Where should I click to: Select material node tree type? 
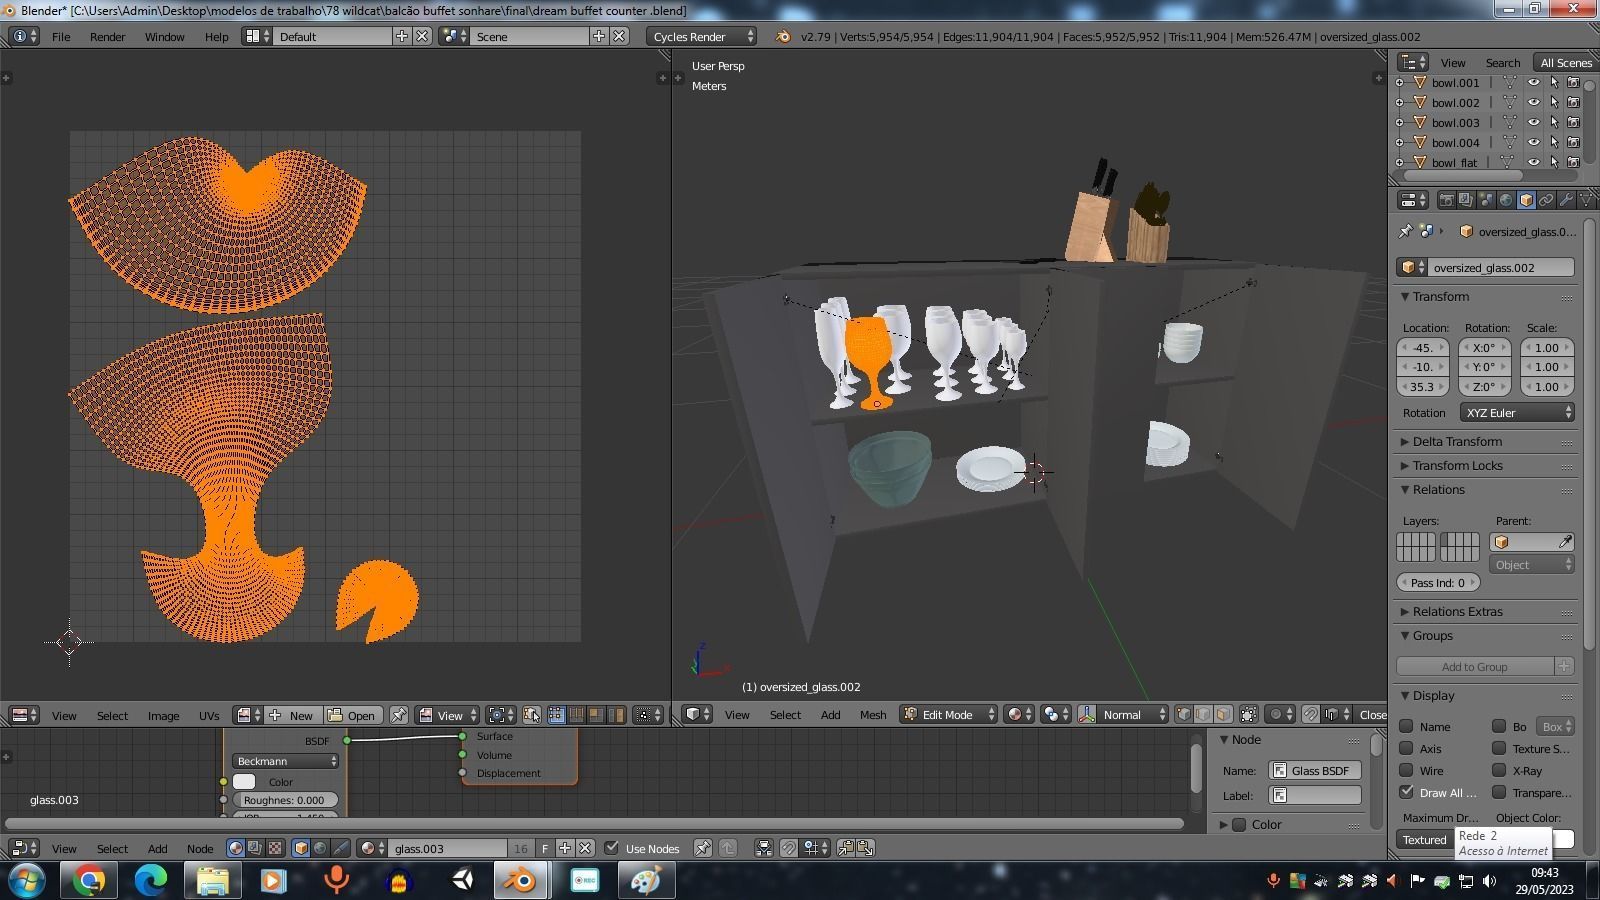(236, 848)
